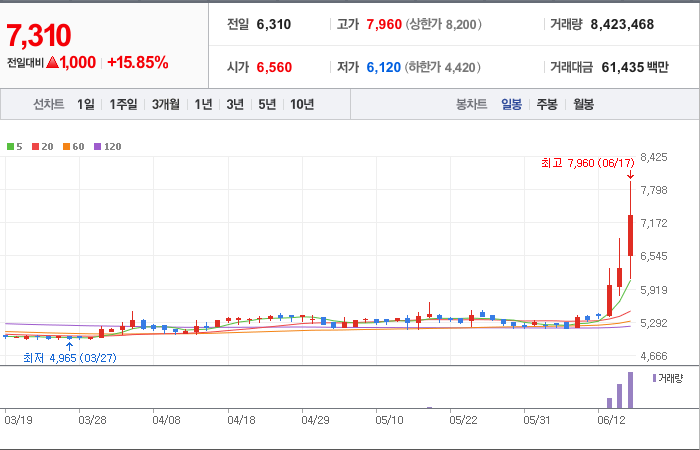Viewport: 700px width, 450px height.
Task: Click the +15.85% change value
Action: coord(138,62)
